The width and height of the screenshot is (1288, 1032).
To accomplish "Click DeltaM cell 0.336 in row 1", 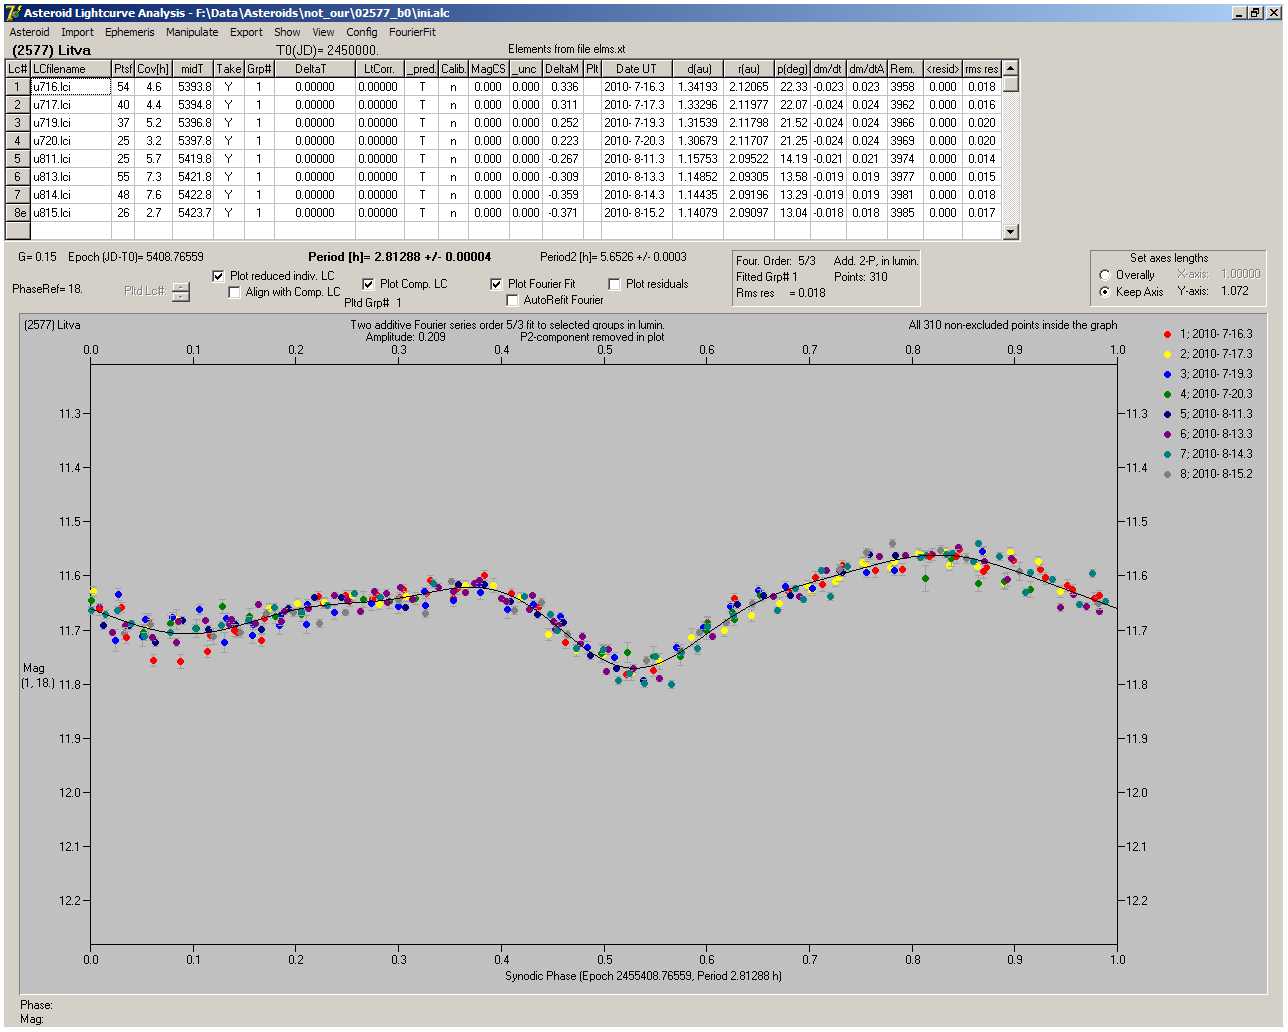I will [562, 87].
